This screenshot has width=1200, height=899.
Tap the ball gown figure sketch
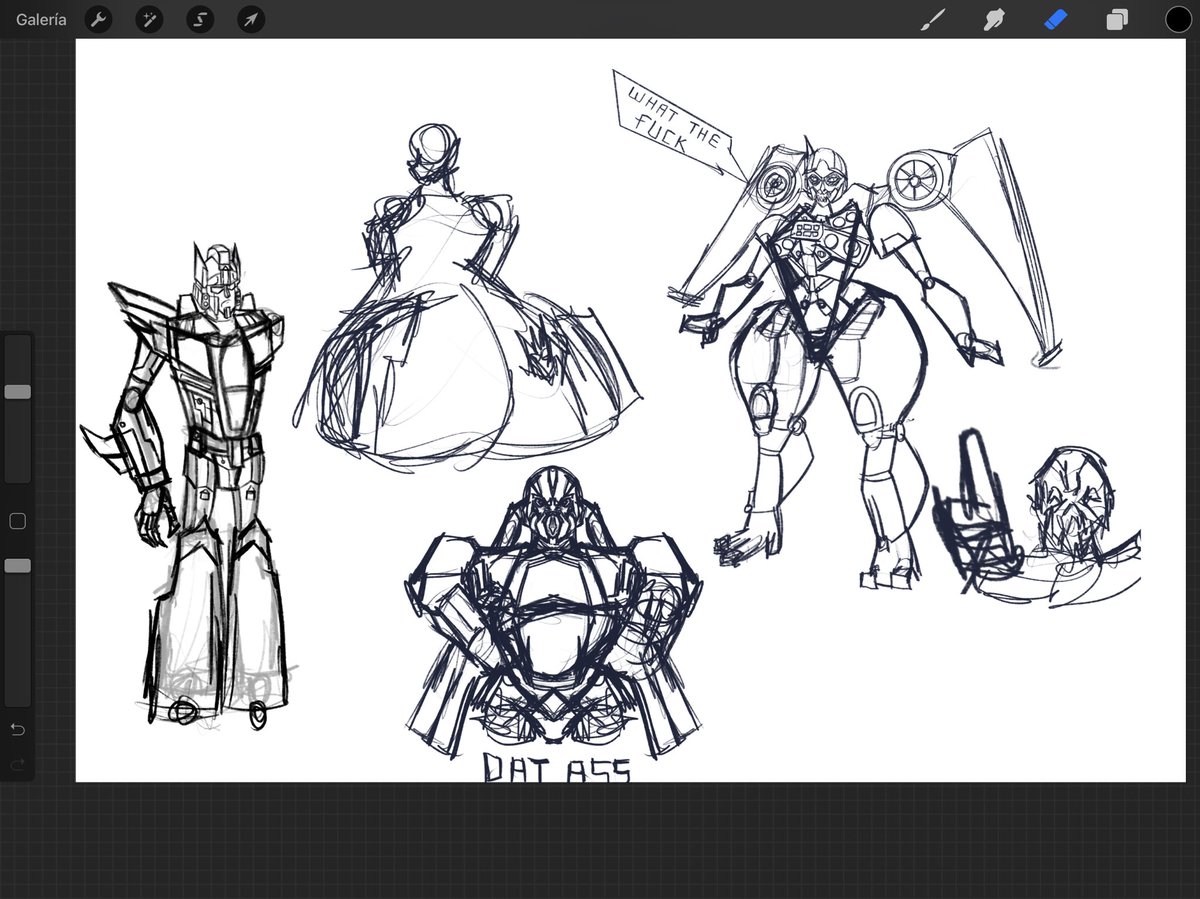click(468, 300)
